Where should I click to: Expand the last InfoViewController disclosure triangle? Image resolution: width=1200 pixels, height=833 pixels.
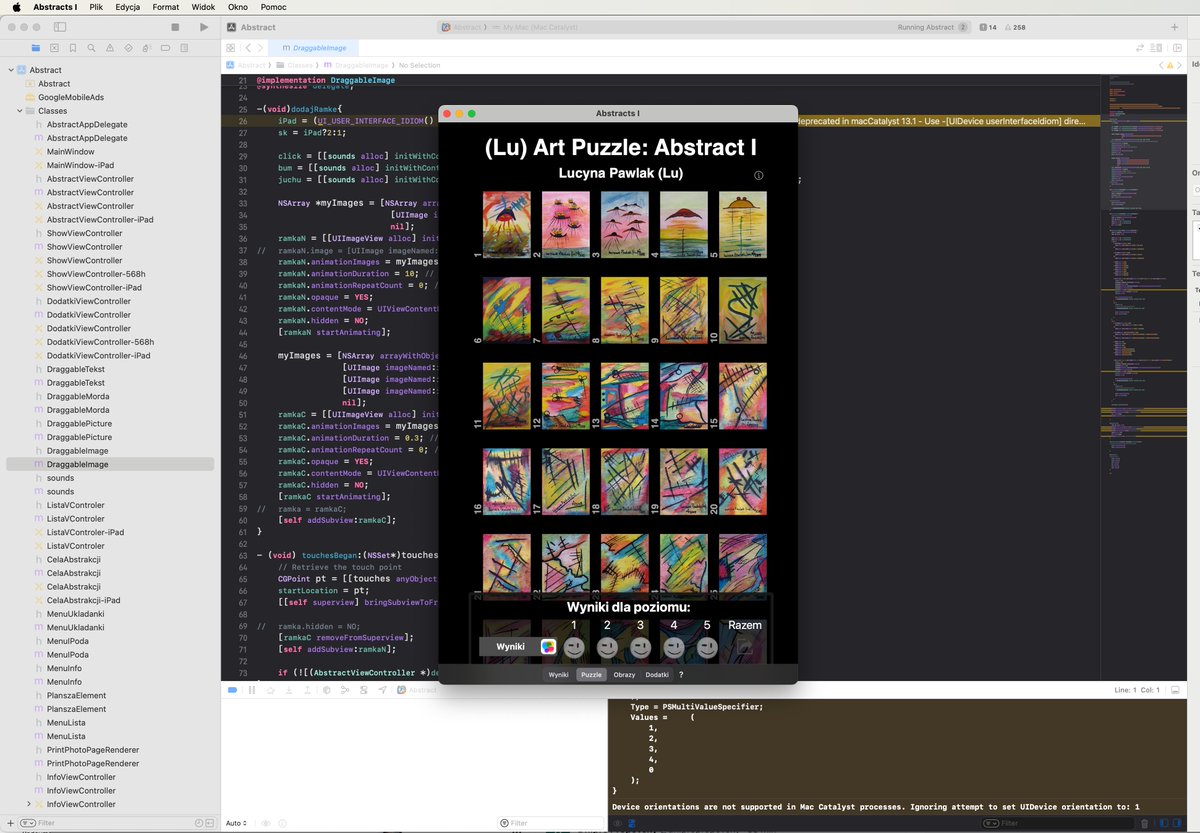[28, 804]
